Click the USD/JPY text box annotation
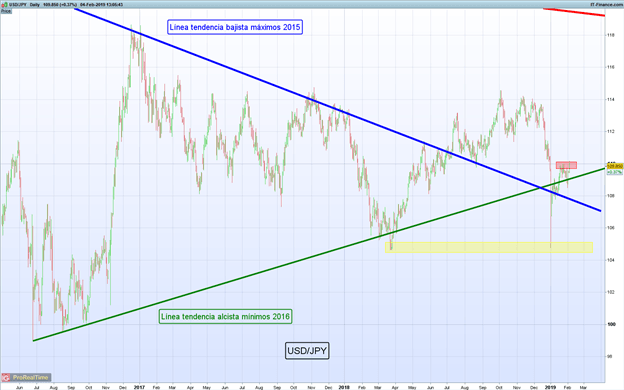The height and width of the screenshot is (390, 624). tap(307, 351)
